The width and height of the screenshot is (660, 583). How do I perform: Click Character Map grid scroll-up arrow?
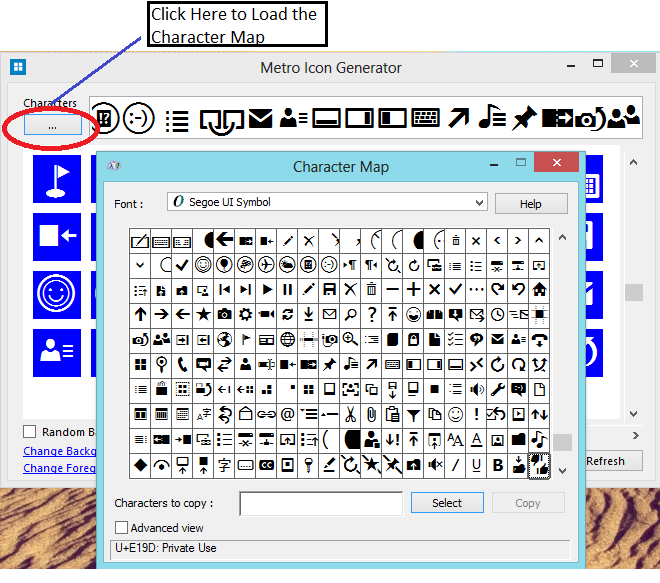[x=562, y=238]
